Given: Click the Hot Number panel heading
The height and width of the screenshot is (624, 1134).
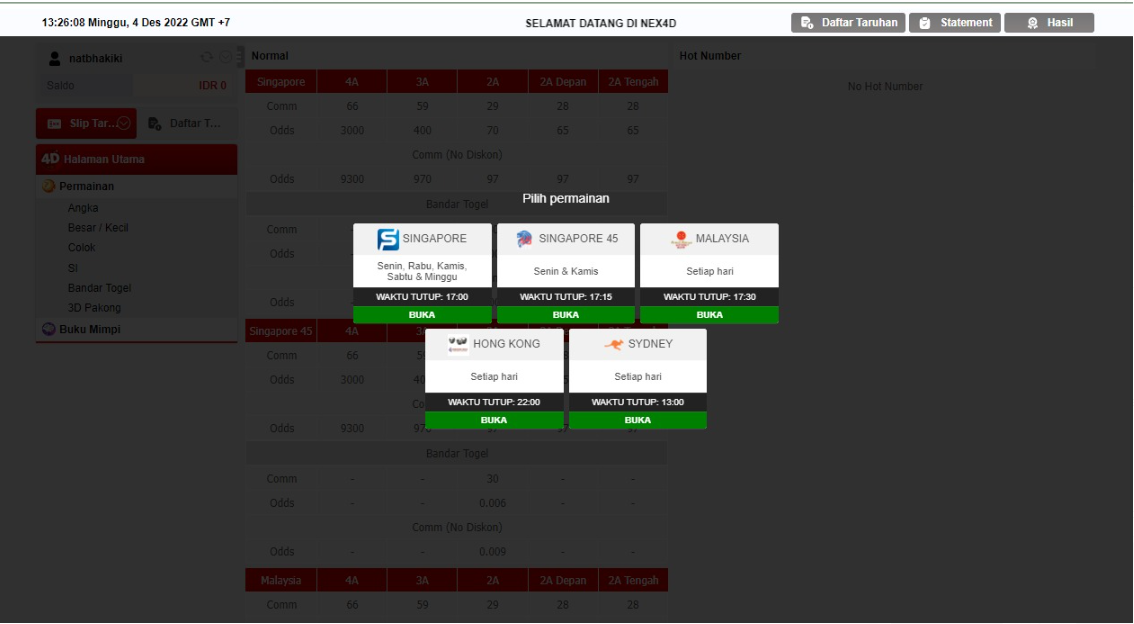Looking at the screenshot, I should tap(710, 56).
